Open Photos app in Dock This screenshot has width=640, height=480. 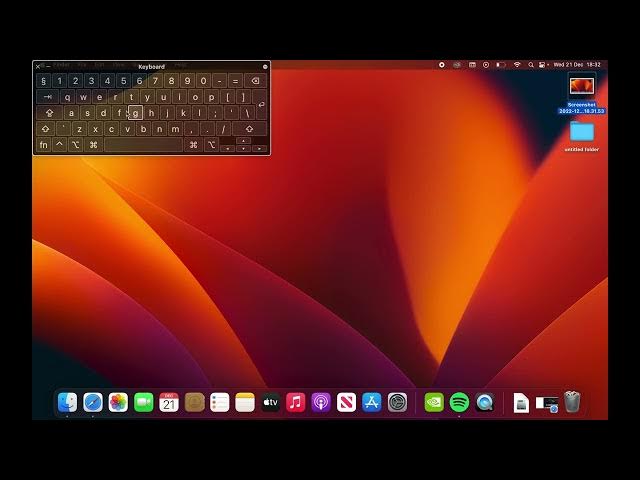point(118,402)
